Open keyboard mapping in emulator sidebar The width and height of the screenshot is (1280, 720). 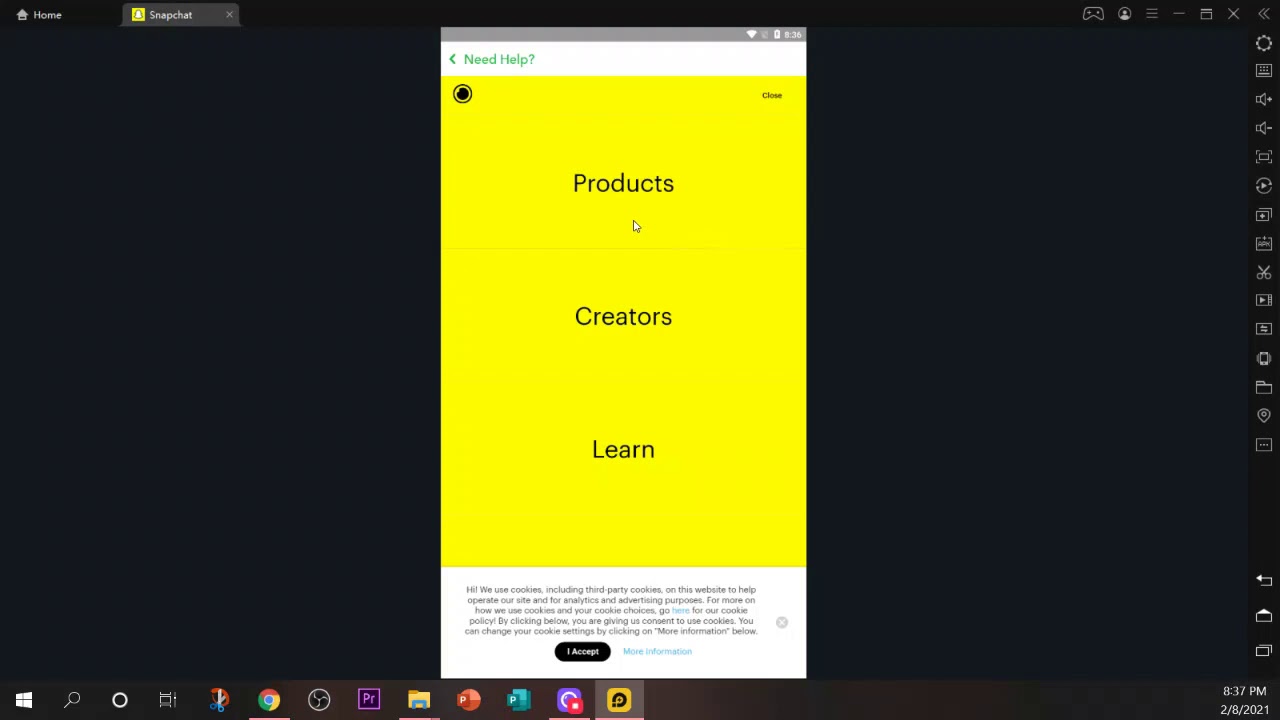click(x=1264, y=70)
